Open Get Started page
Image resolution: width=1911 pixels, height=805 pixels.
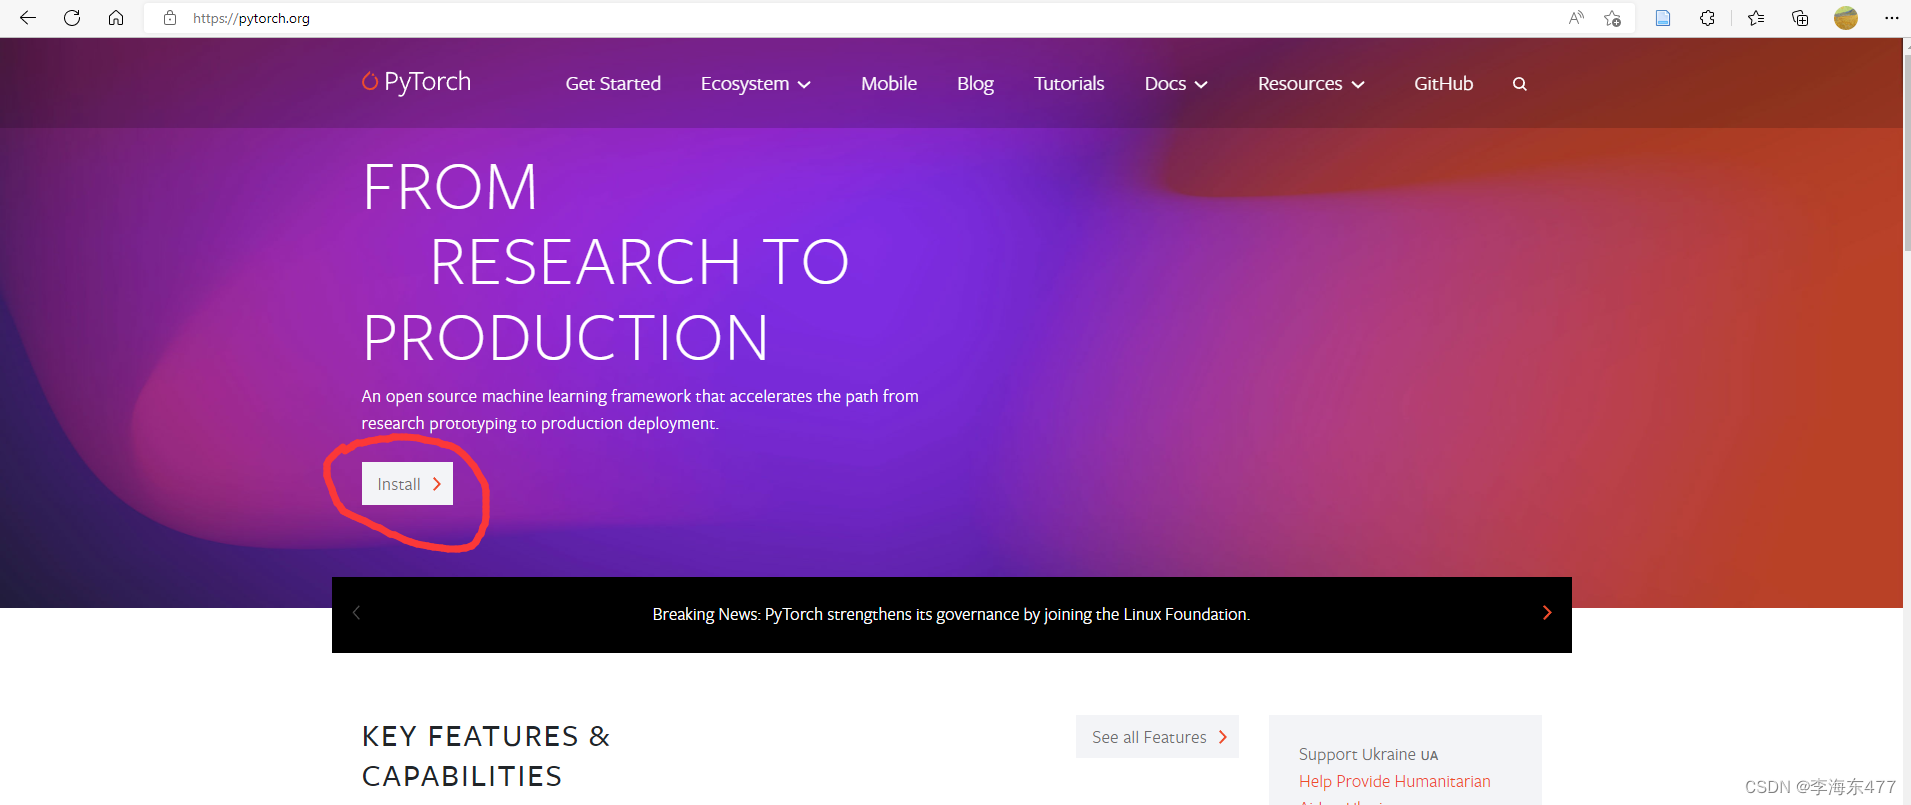(613, 84)
